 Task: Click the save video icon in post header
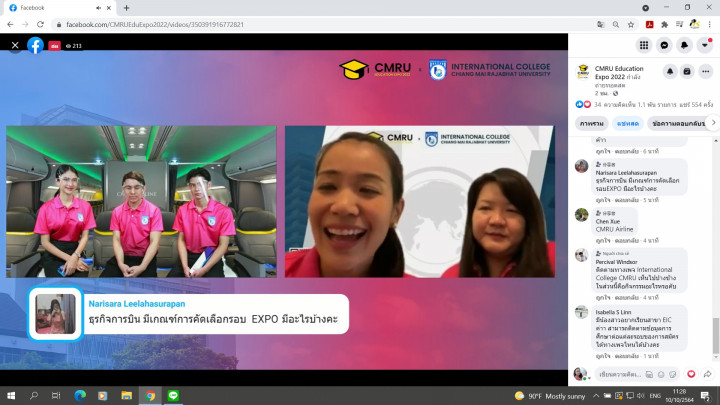click(x=687, y=71)
